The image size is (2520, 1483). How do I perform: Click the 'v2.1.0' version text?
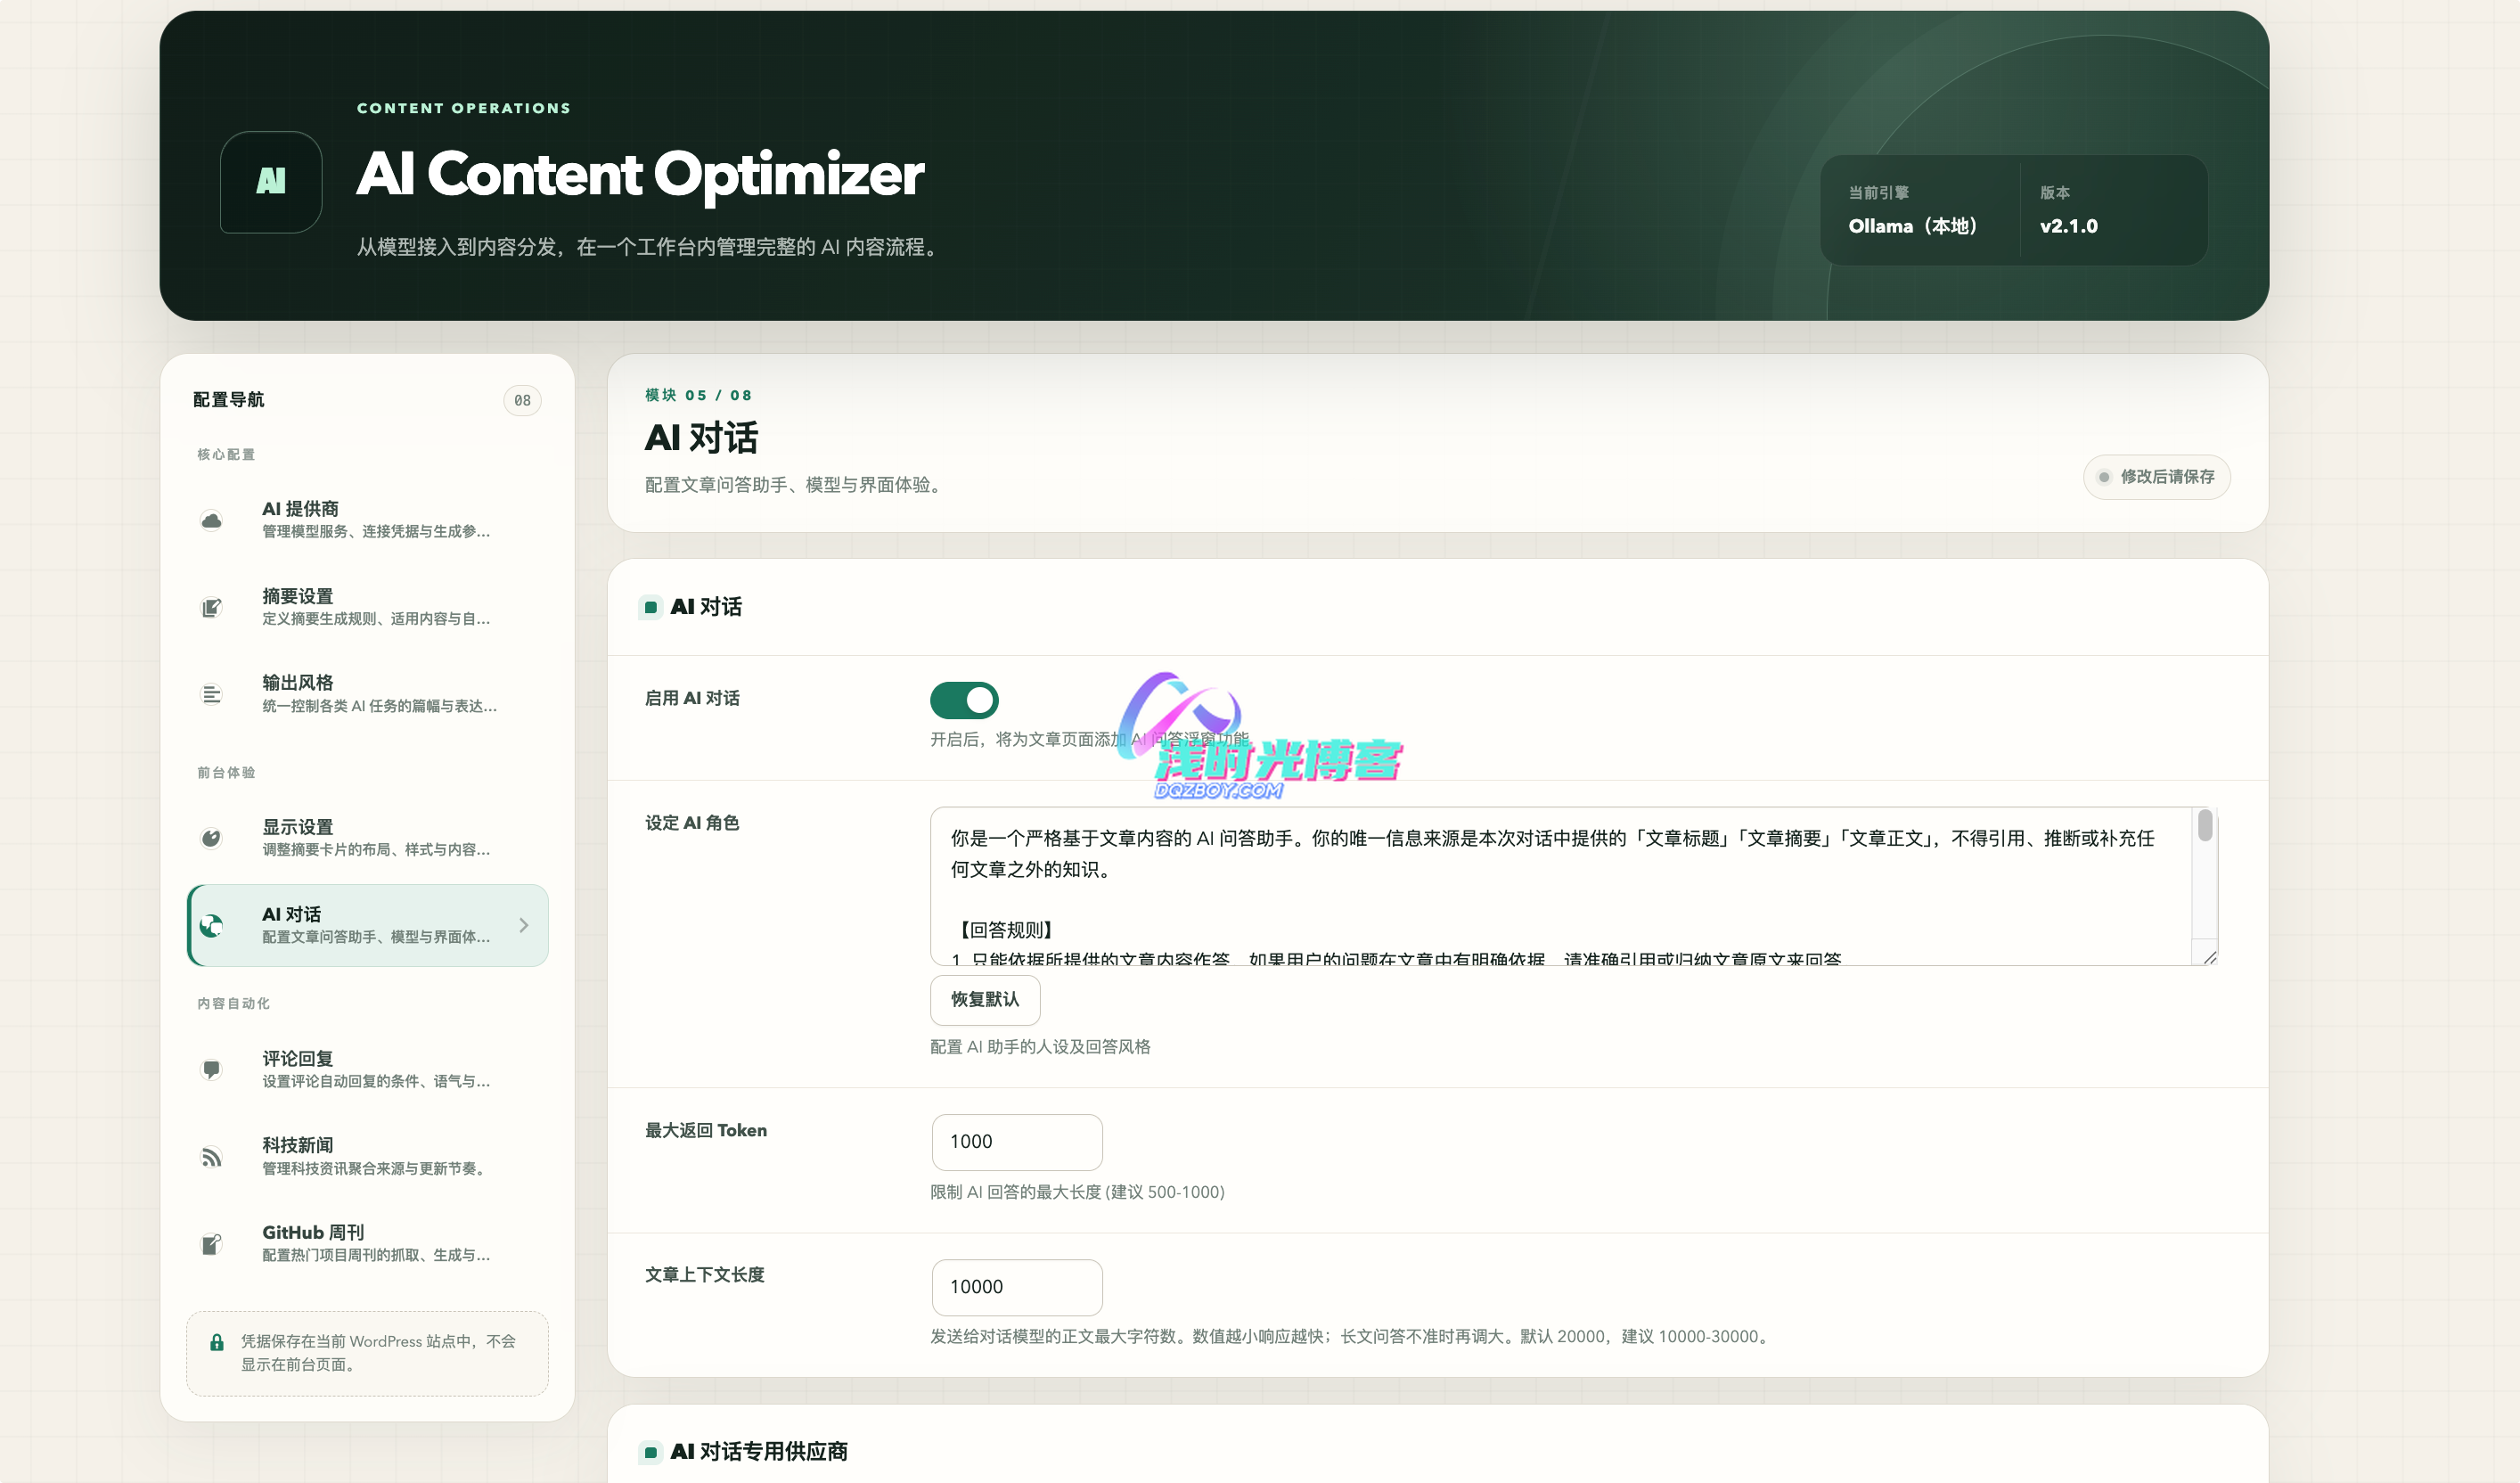click(2069, 226)
